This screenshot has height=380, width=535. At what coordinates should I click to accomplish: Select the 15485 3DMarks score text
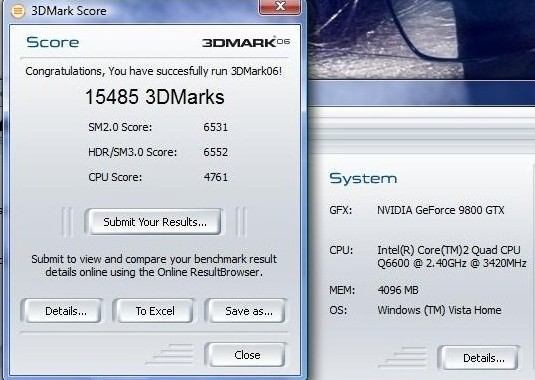[x=154, y=97]
